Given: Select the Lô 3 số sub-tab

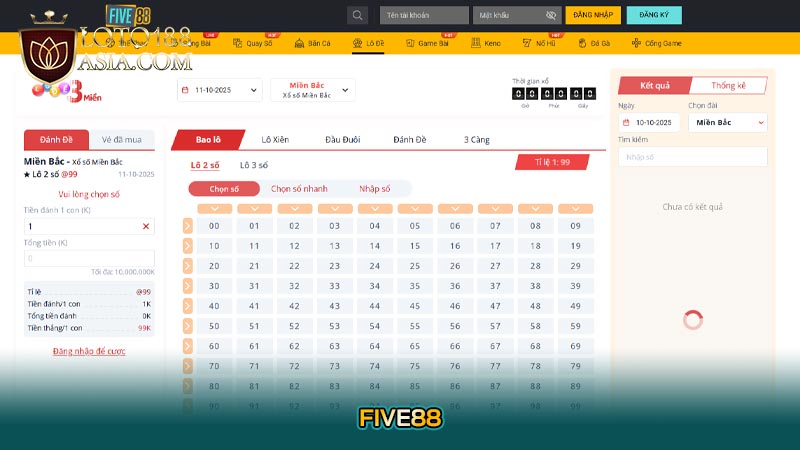Looking at the screenshot, I should pos(254,165).
